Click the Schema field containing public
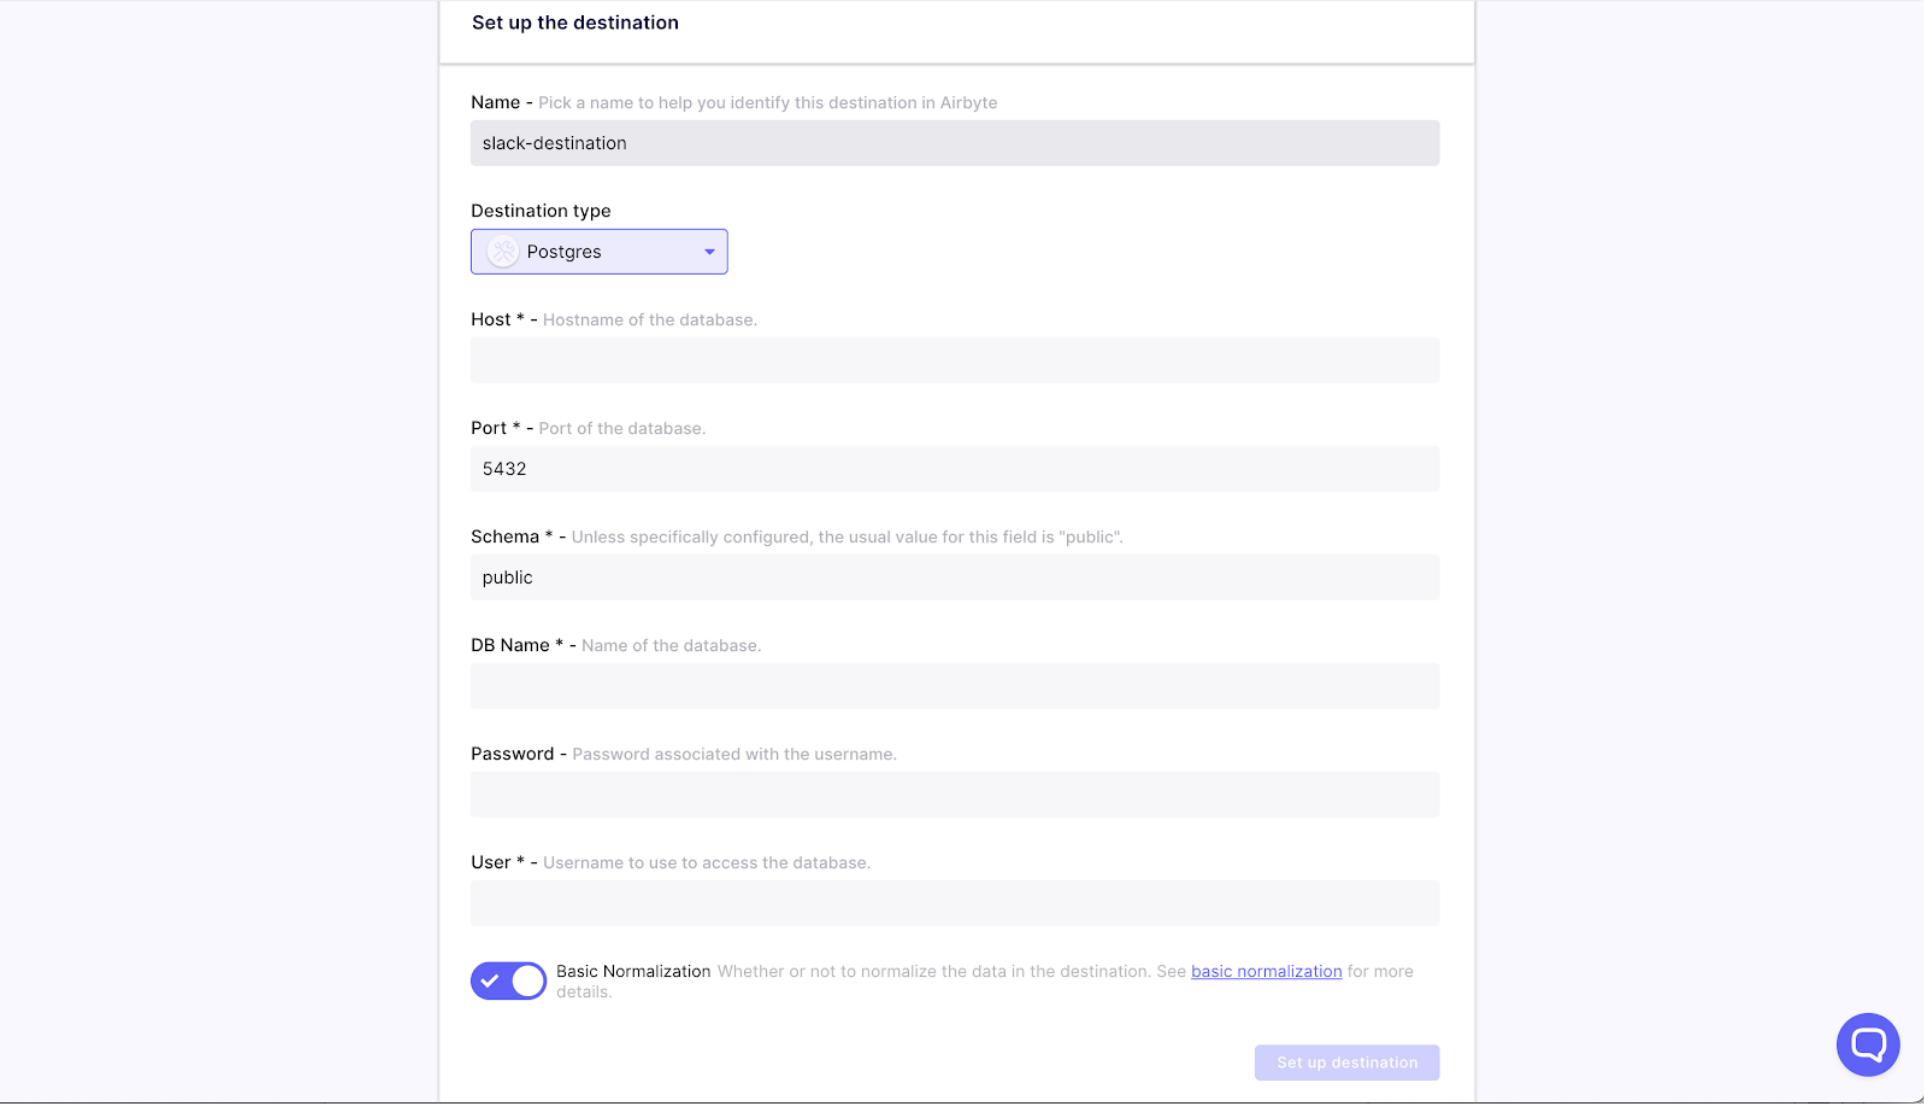The height and width of the screenshot is (1106, 1924). [x=954, y=578]
